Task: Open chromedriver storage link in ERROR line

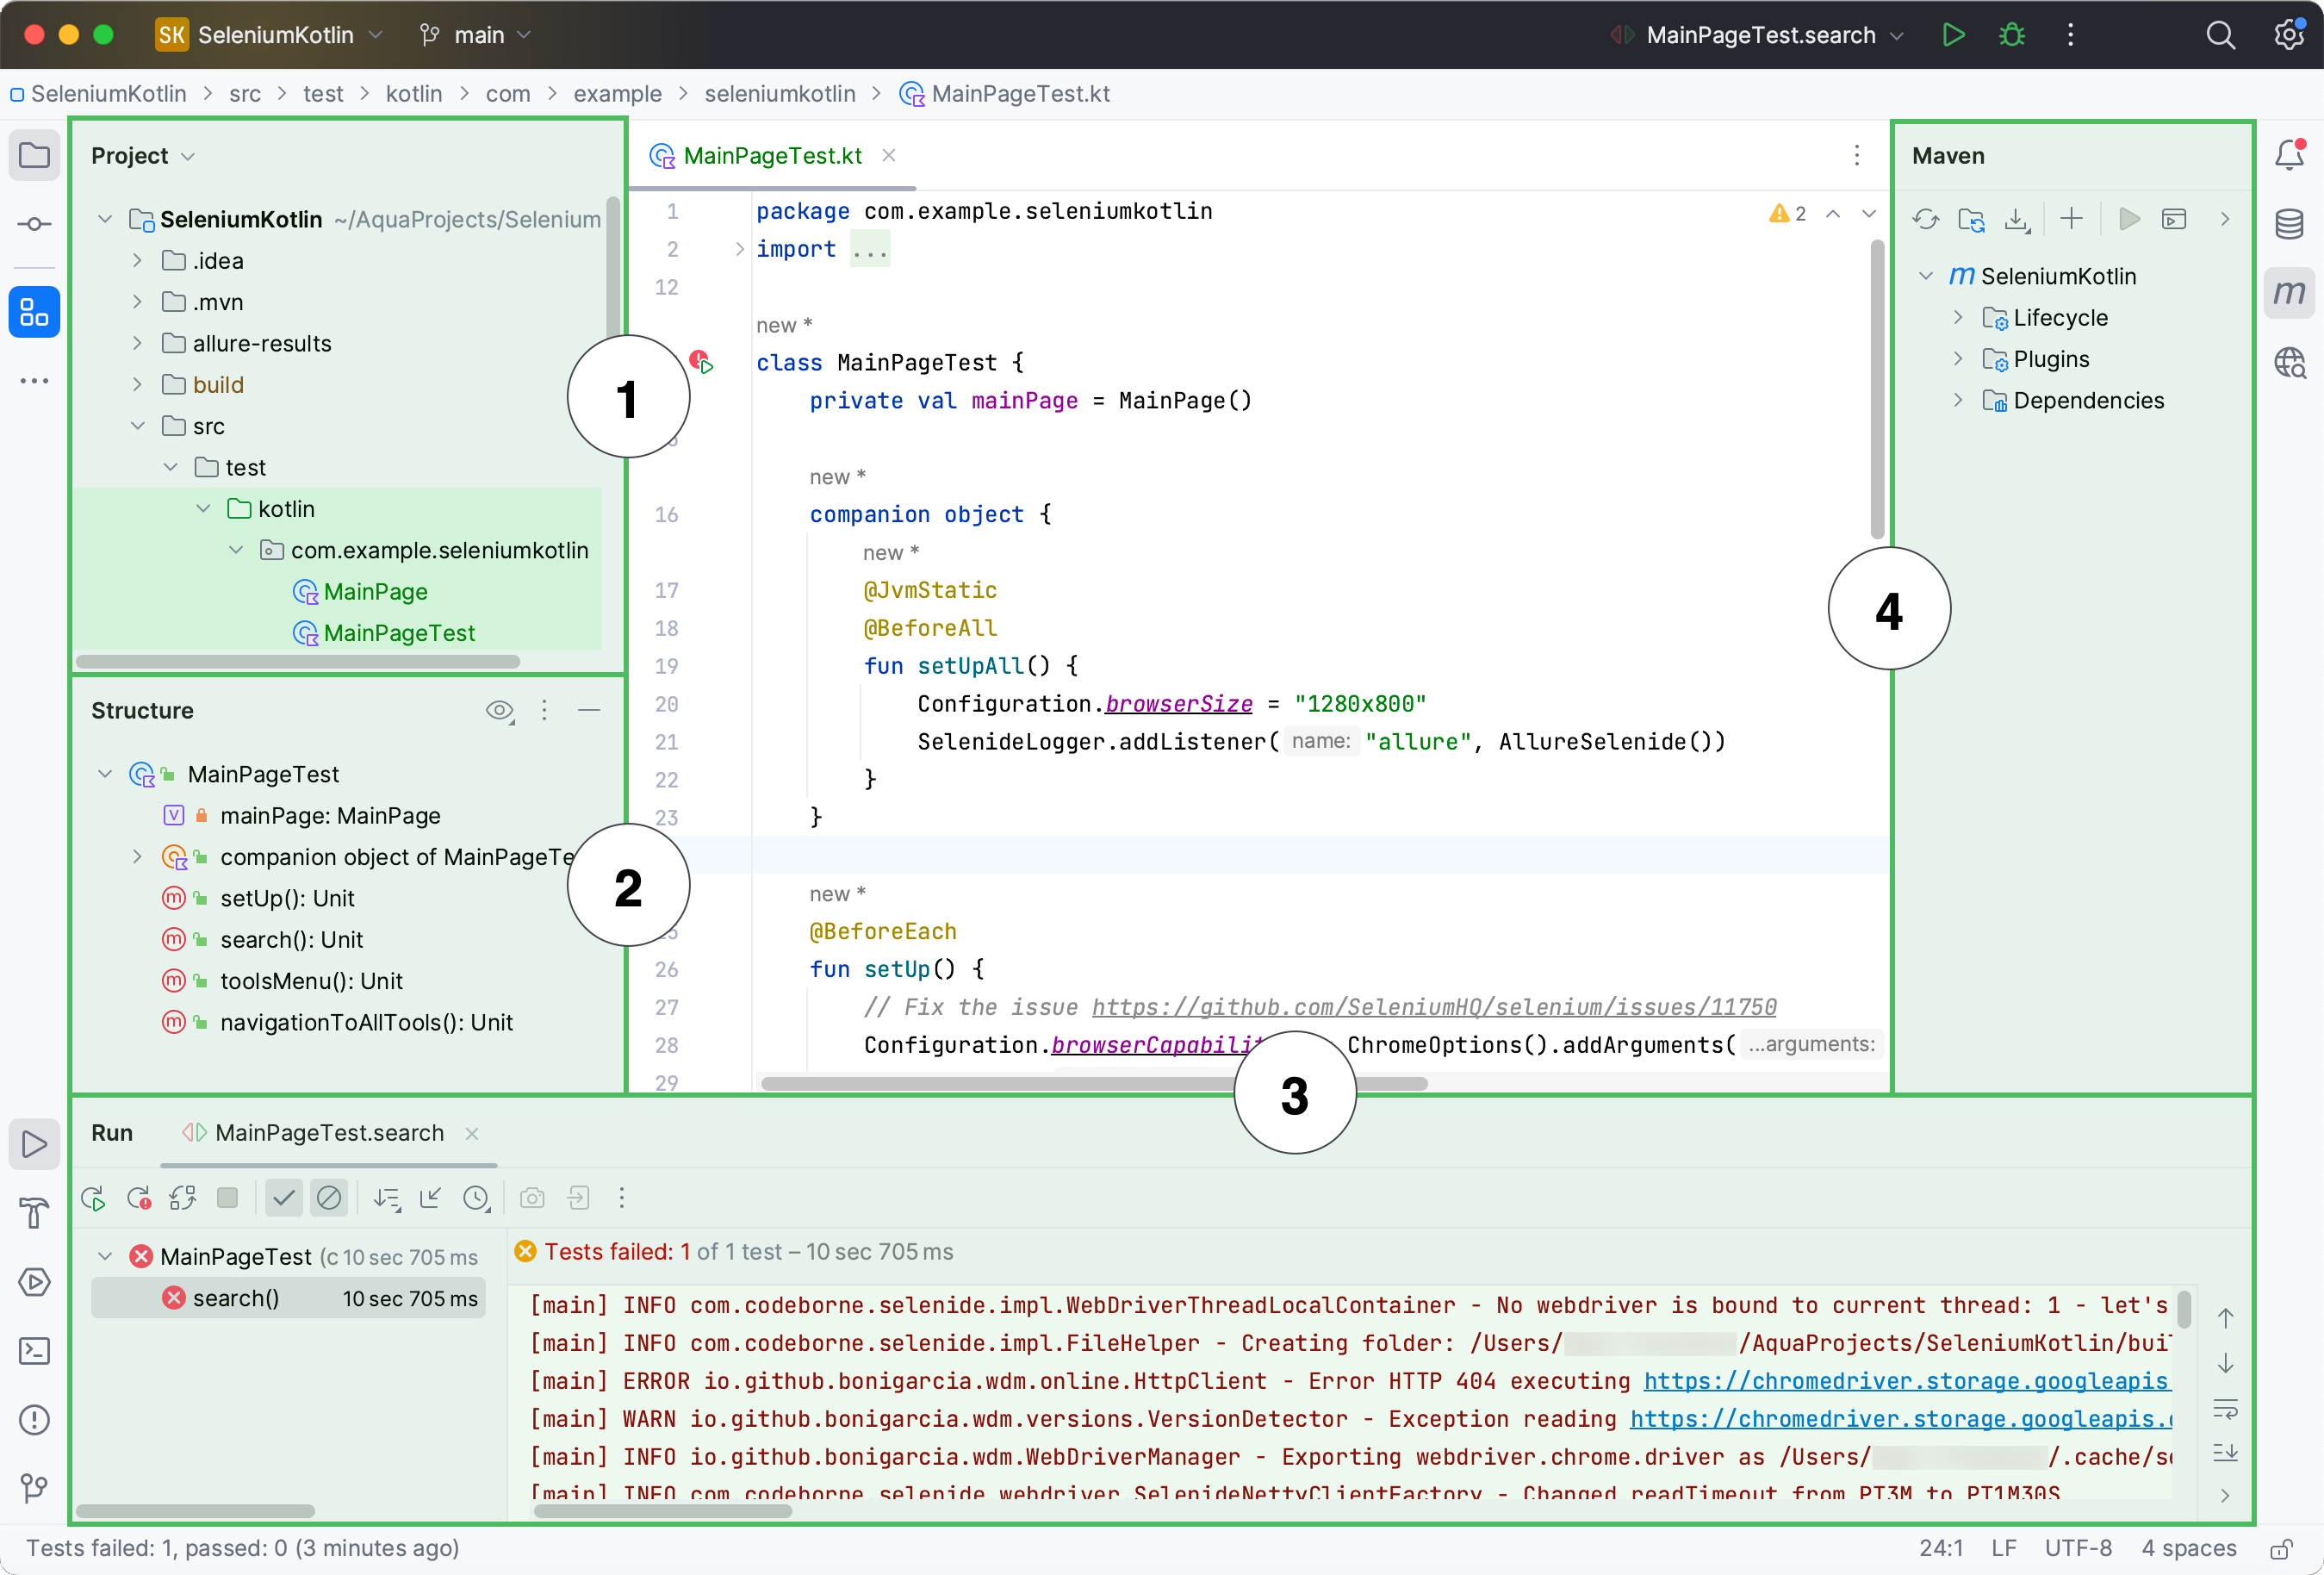Action: 1906,1381
